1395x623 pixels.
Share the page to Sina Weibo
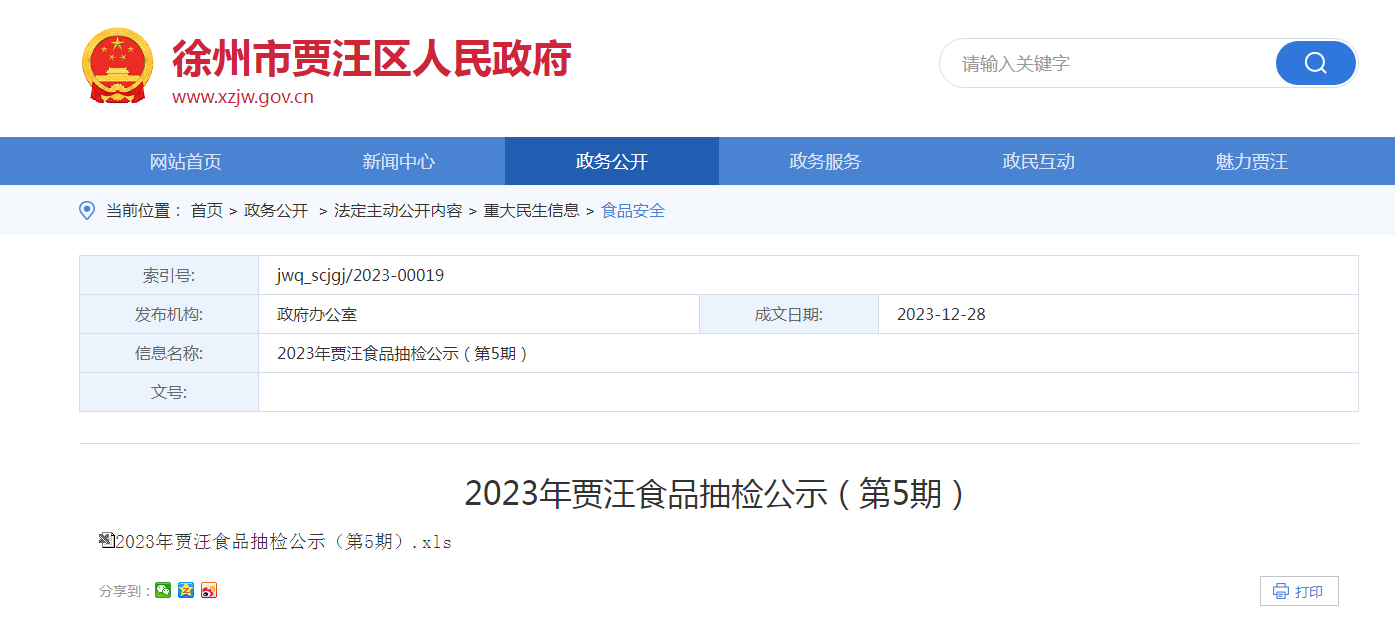click(209, 590)
